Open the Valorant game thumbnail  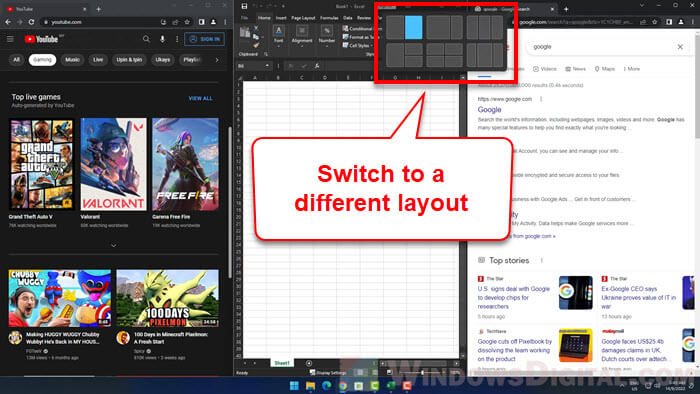(x=113, y=165)
